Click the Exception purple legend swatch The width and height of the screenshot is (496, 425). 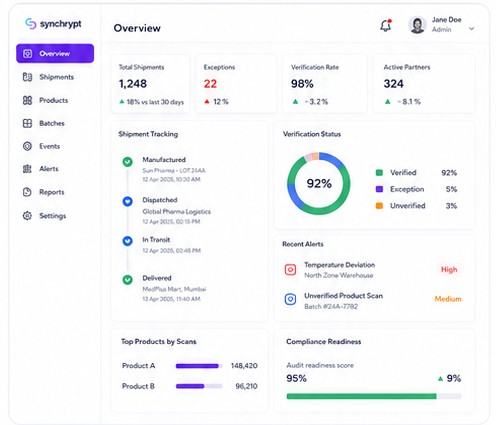pos(379,189)
